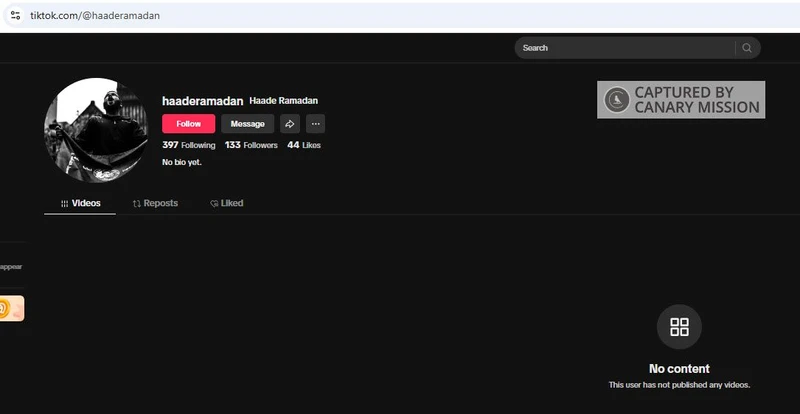Submit search using the magnifier icon

click(747, 48)
